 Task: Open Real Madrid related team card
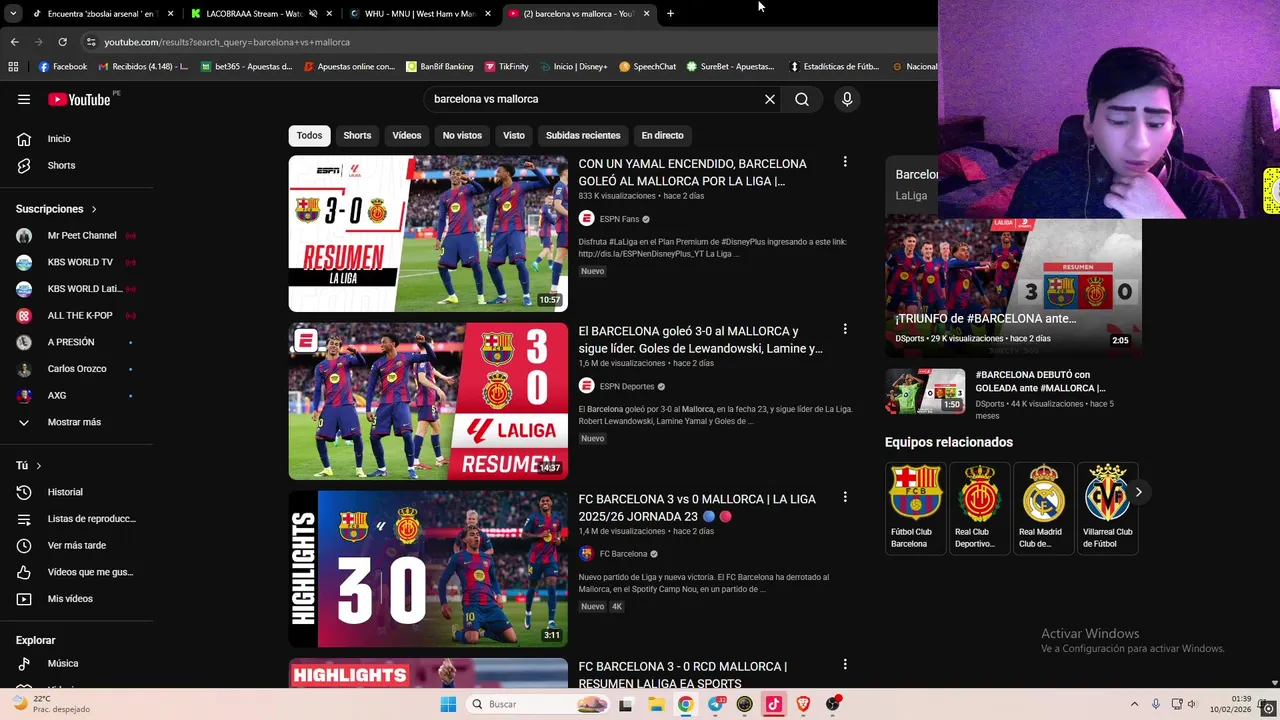coord(1043,508)
